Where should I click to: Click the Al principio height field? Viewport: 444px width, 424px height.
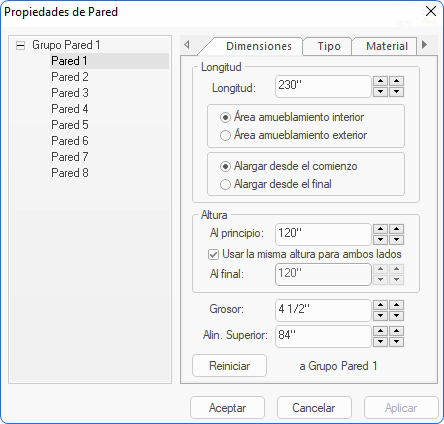pos(323,234)
